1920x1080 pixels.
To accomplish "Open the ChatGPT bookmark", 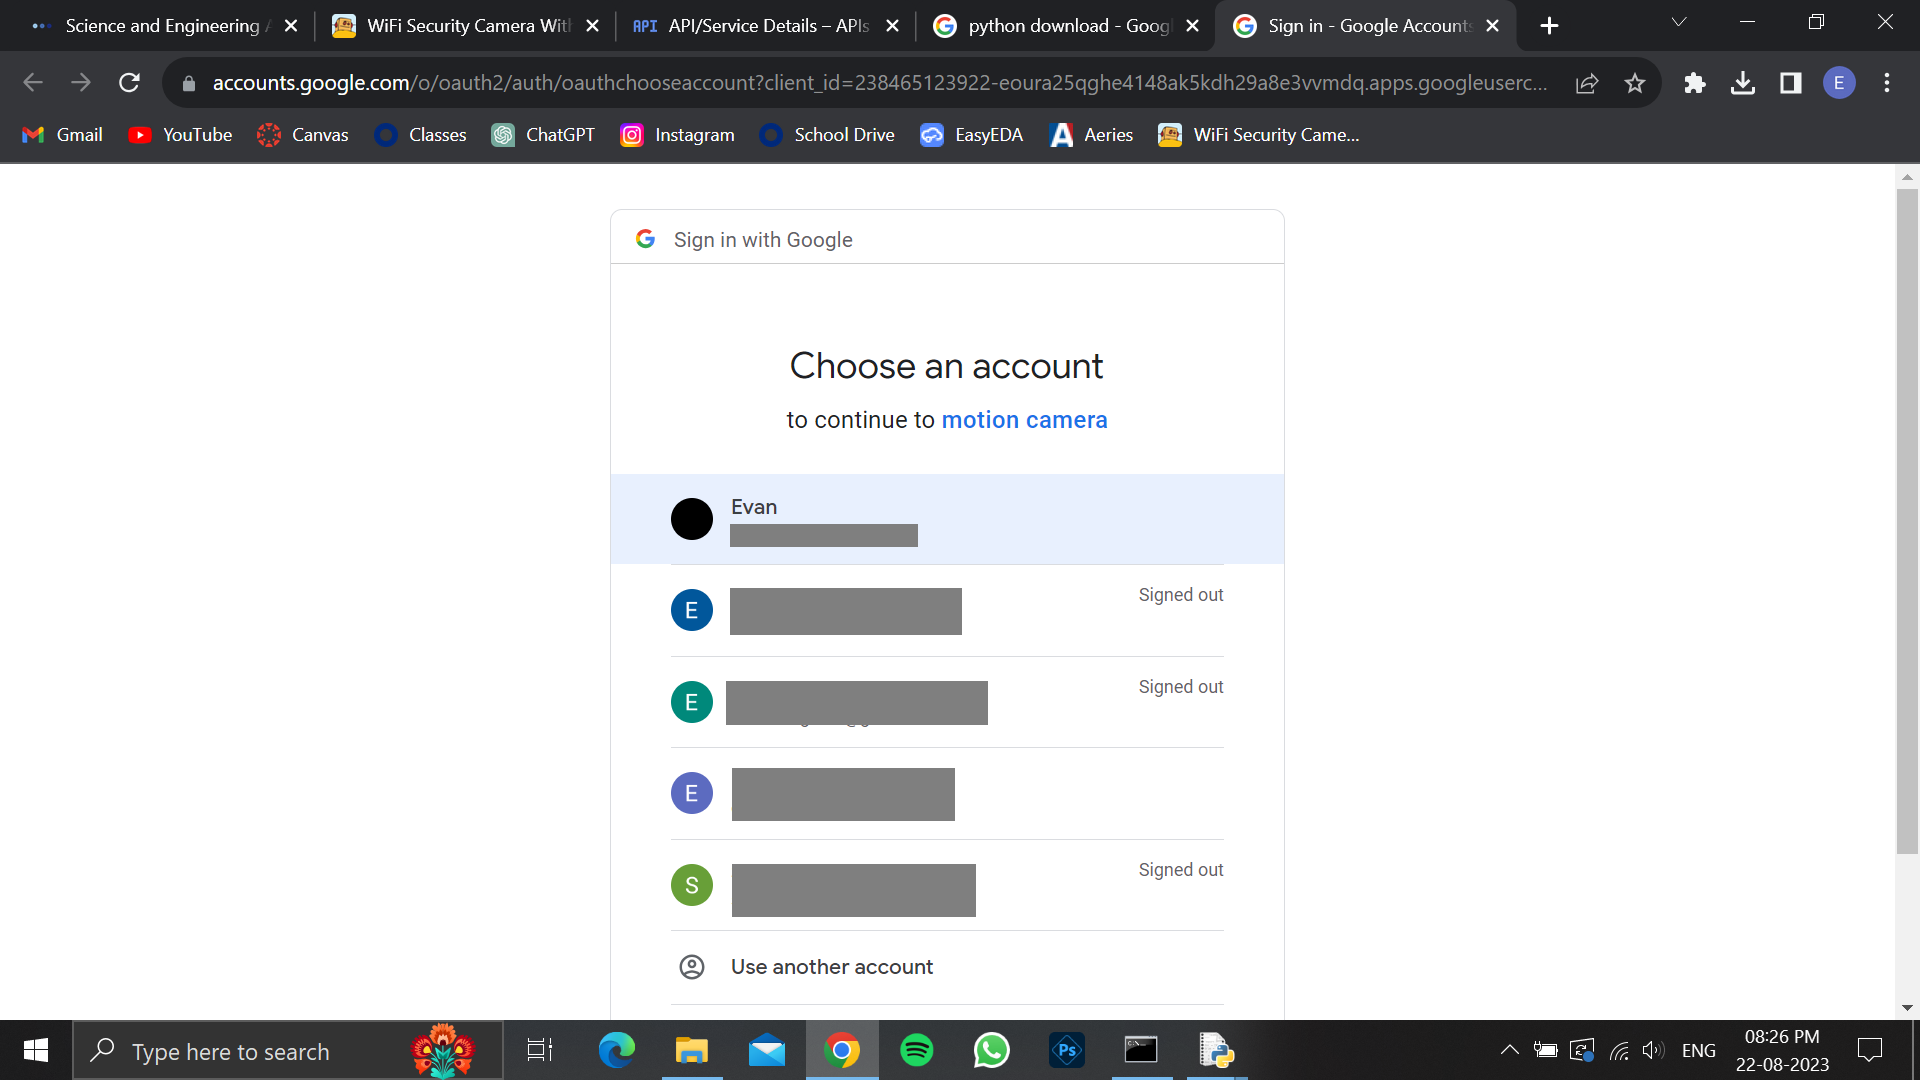I will click(543, 135).
